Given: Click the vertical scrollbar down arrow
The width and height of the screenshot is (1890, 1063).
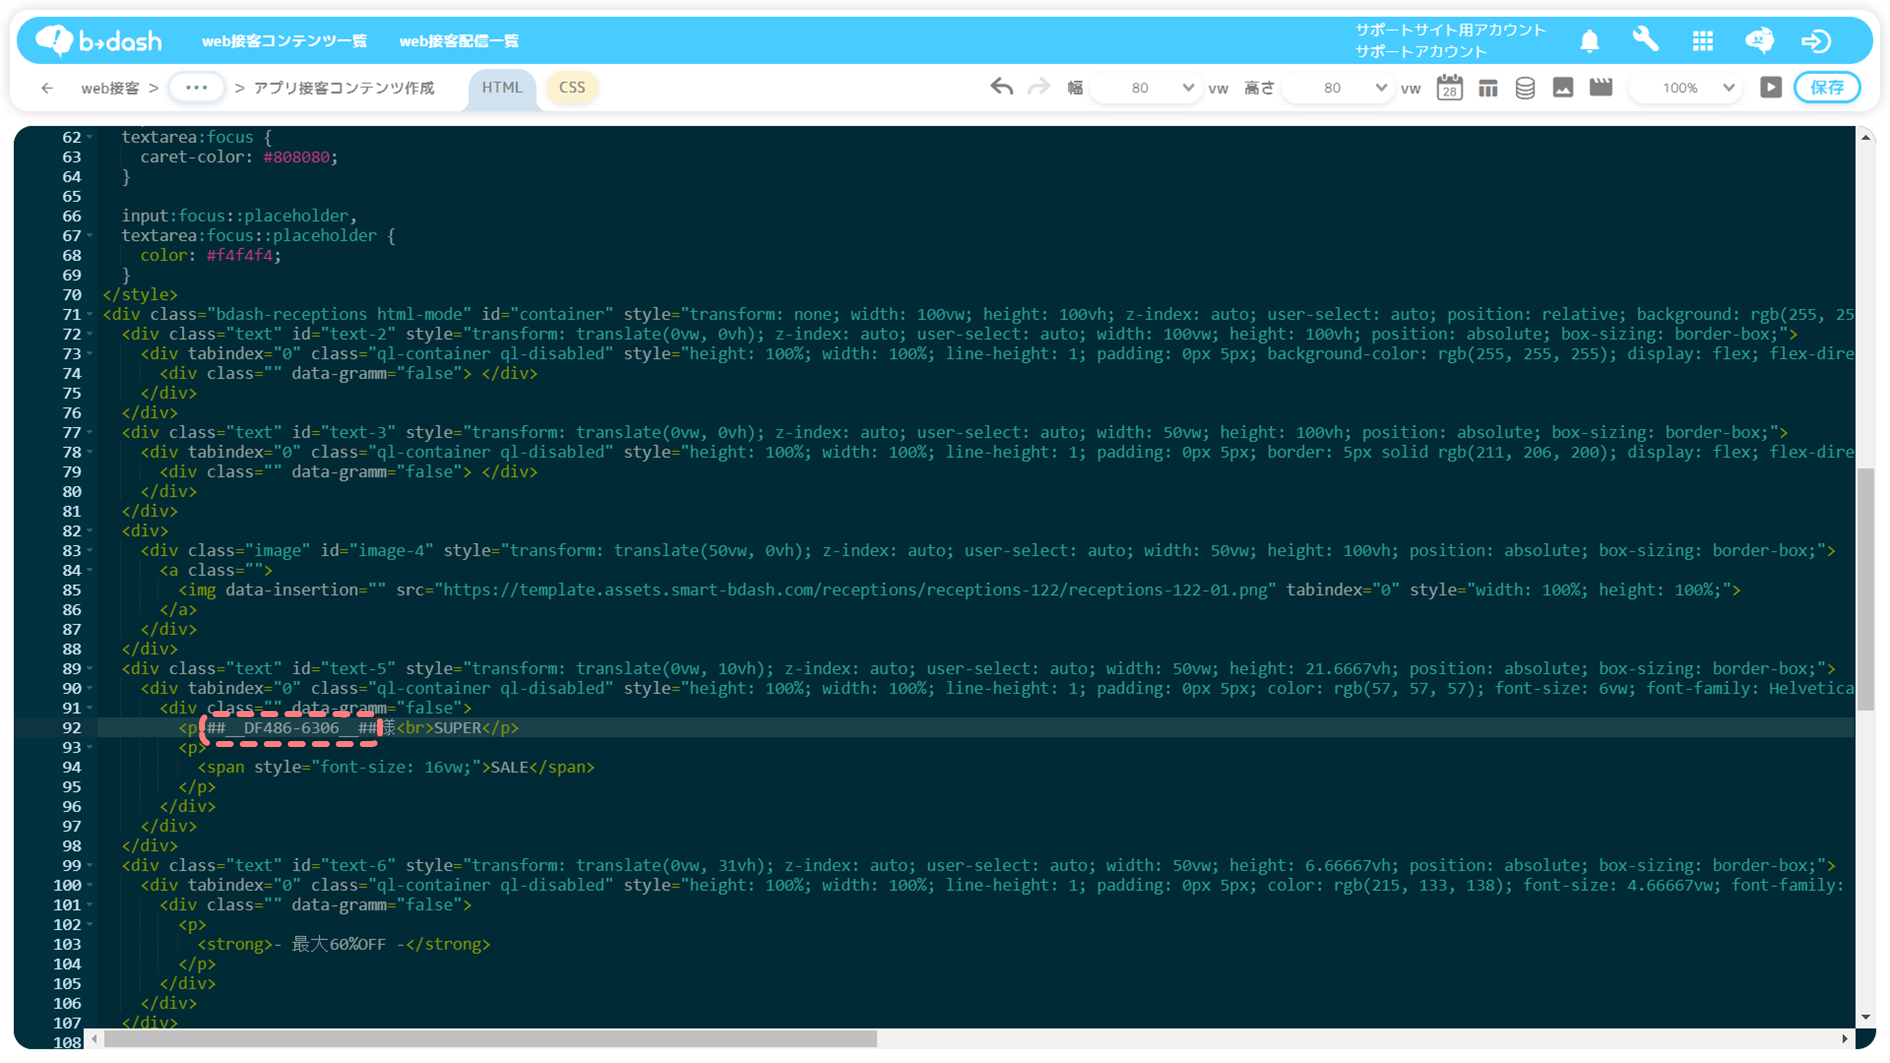Looking at the screenshot, I should tap(1866, 1018).
